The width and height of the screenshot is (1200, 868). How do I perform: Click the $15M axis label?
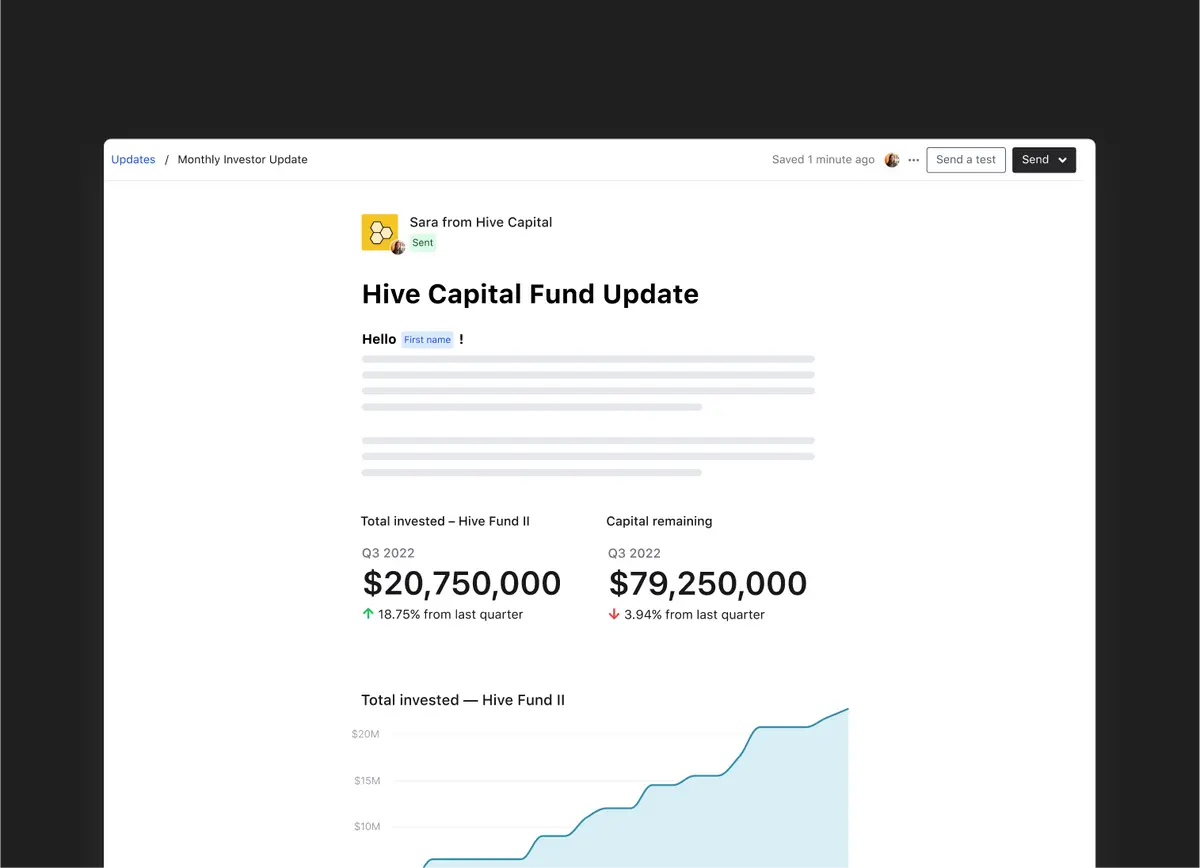(x=367, y=780)
